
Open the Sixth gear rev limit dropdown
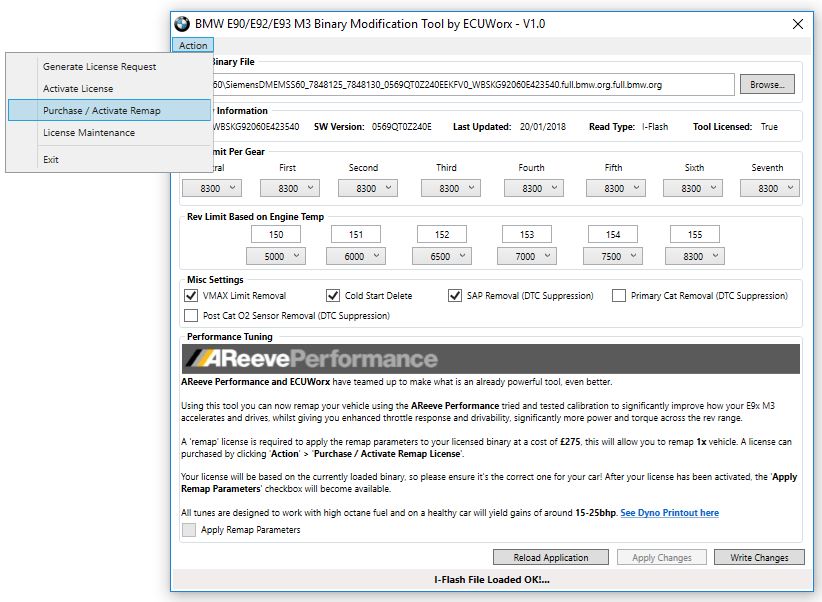click(x=693, y=188)
